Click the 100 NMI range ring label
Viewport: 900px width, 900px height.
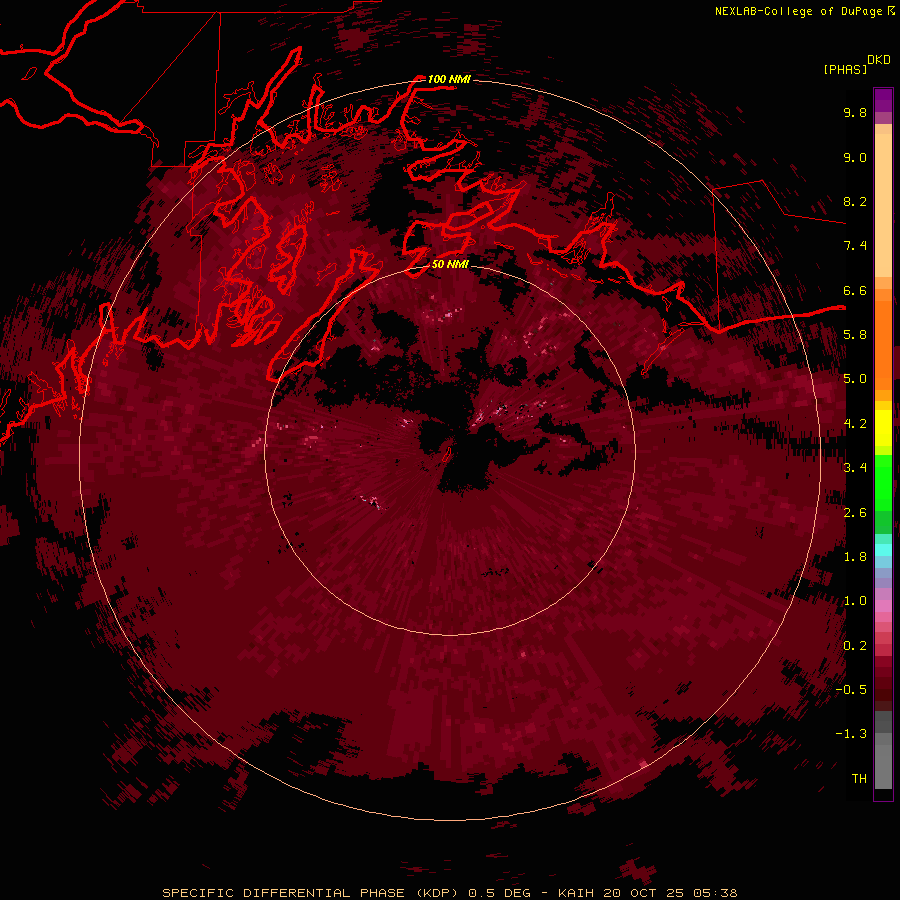pyautogui.click(x=449, y=79)
